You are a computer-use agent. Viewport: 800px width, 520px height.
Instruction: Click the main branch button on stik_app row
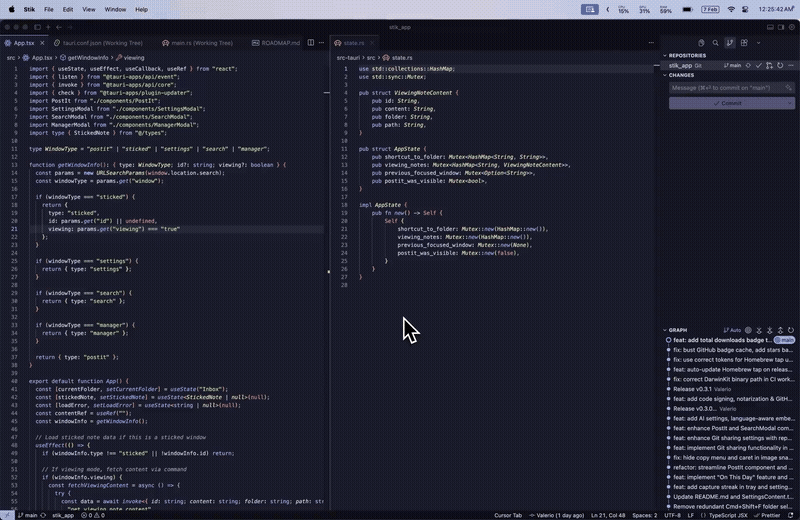click(732, 65)
